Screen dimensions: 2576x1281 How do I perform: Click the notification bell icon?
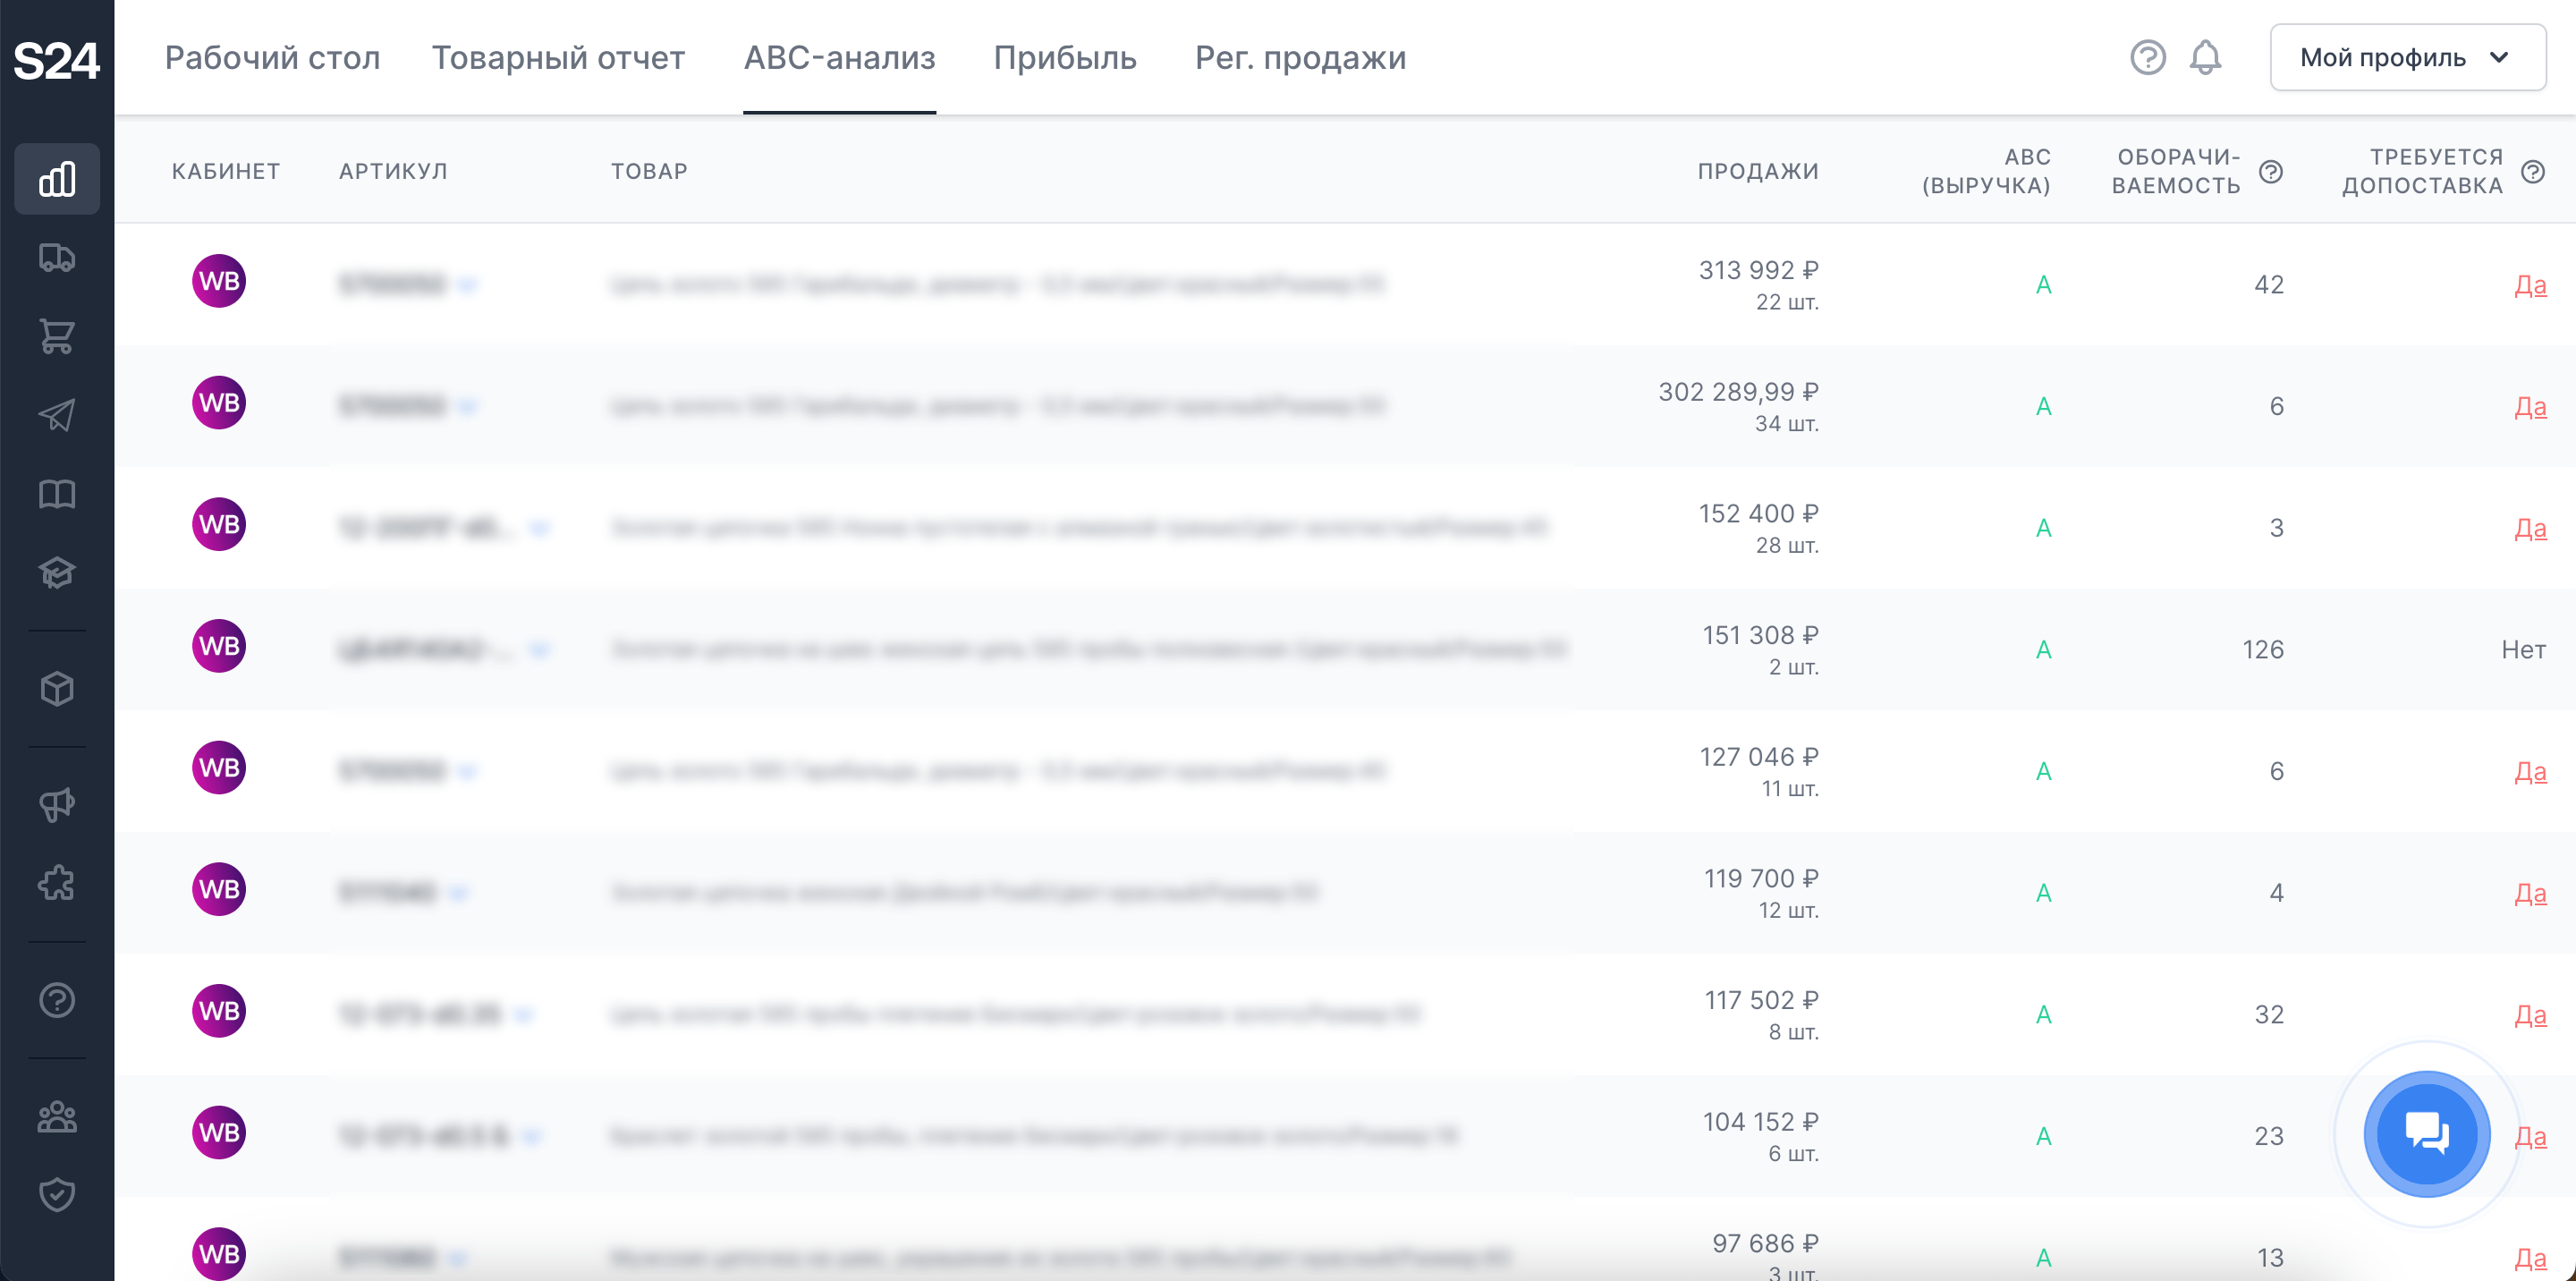pyautogui.click(x=2205, y=57)
